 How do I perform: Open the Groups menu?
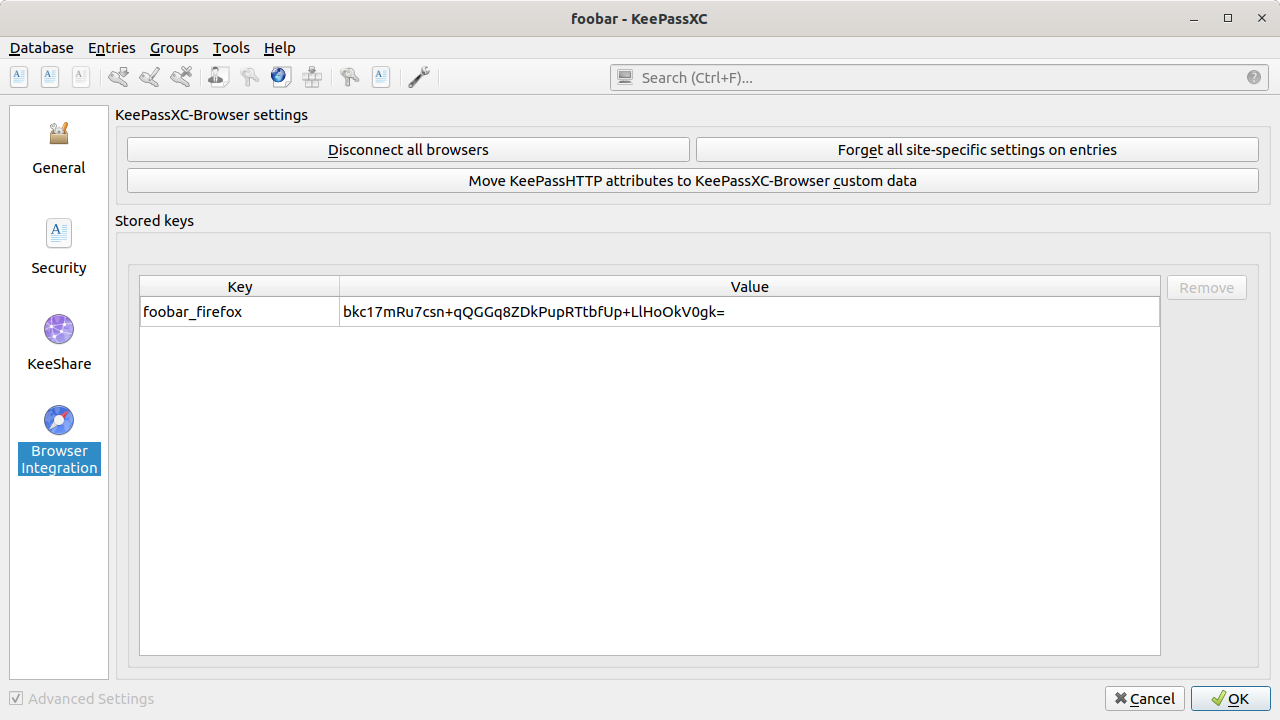click(x=174, y=48)
